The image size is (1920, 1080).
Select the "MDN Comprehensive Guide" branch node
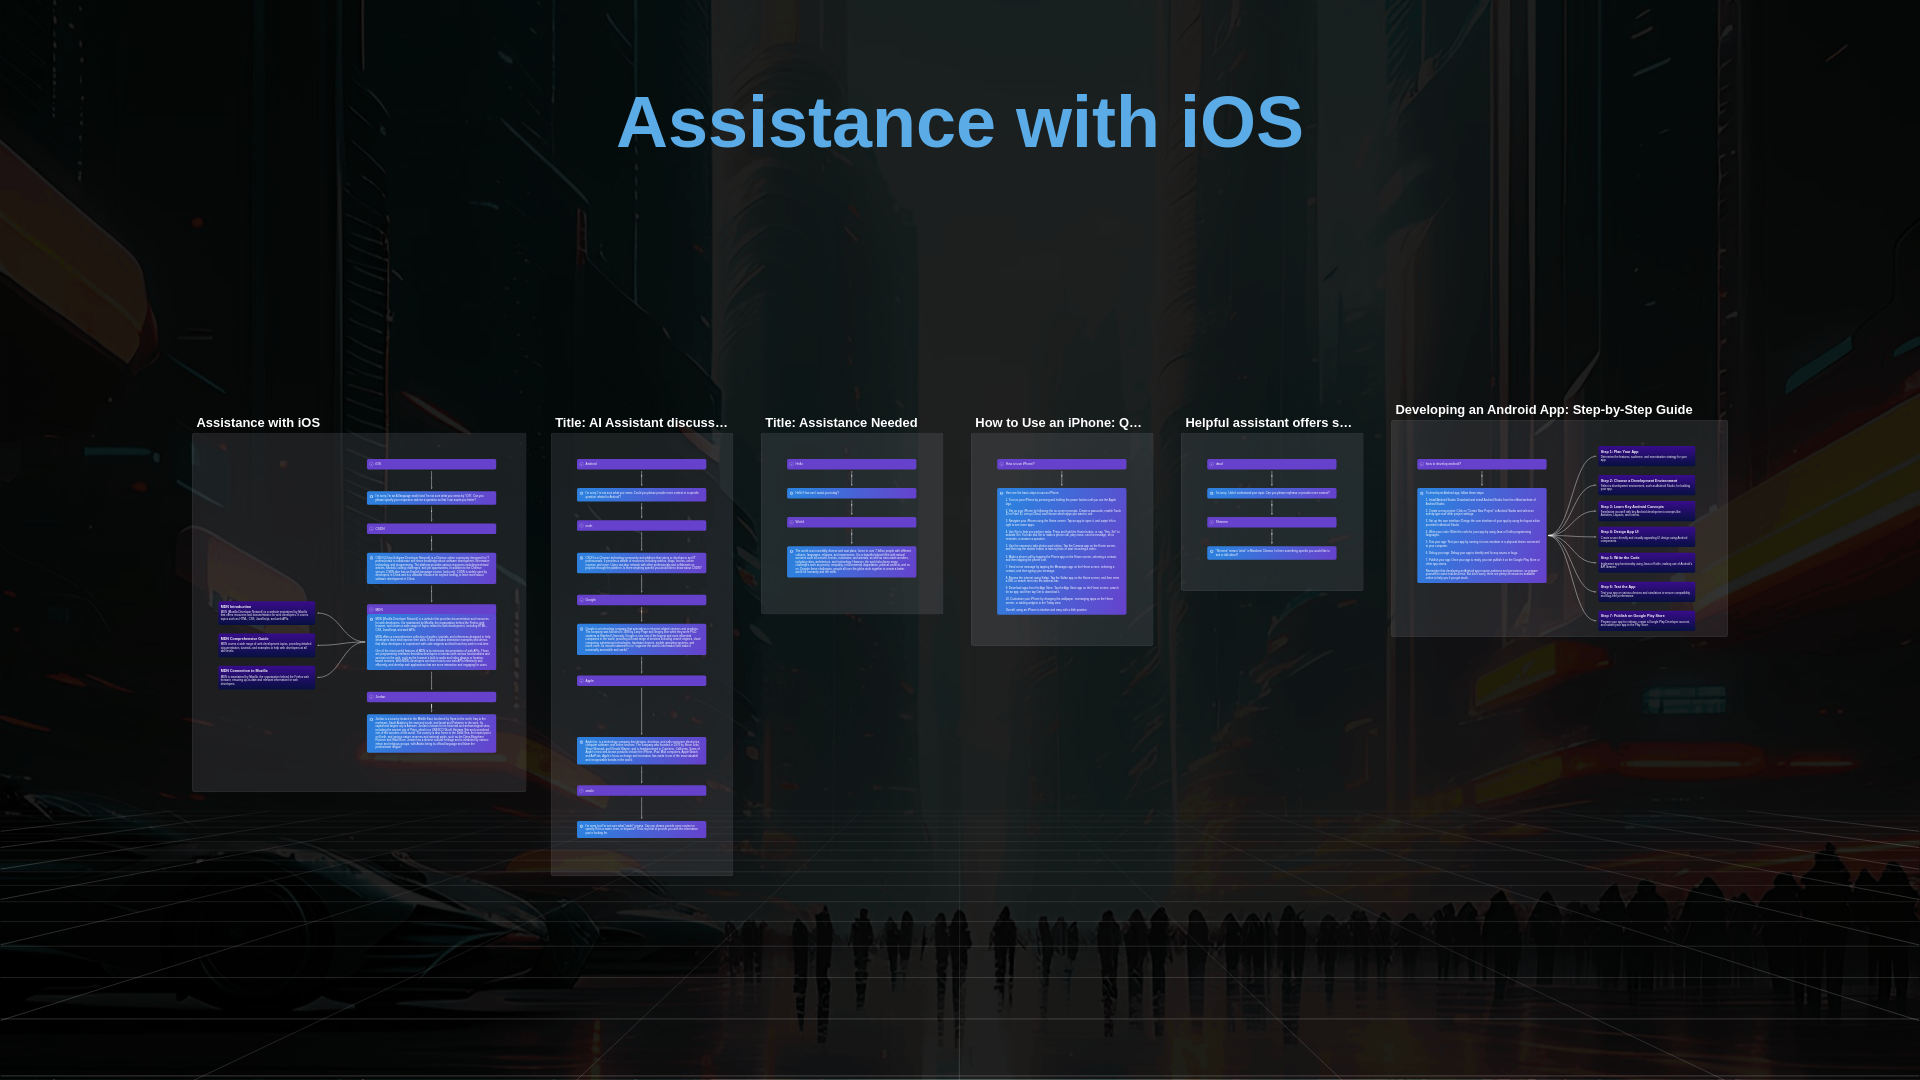click(267, 645)
